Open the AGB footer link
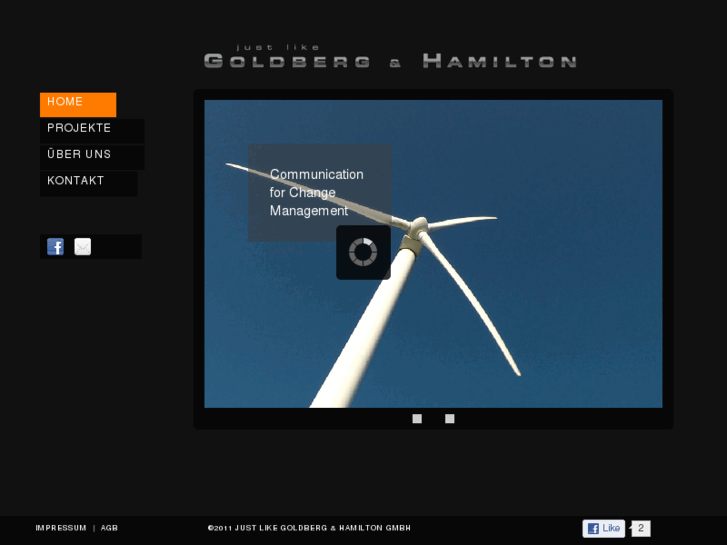The height and width of the screenshot is (545, 727). (109, 528)
